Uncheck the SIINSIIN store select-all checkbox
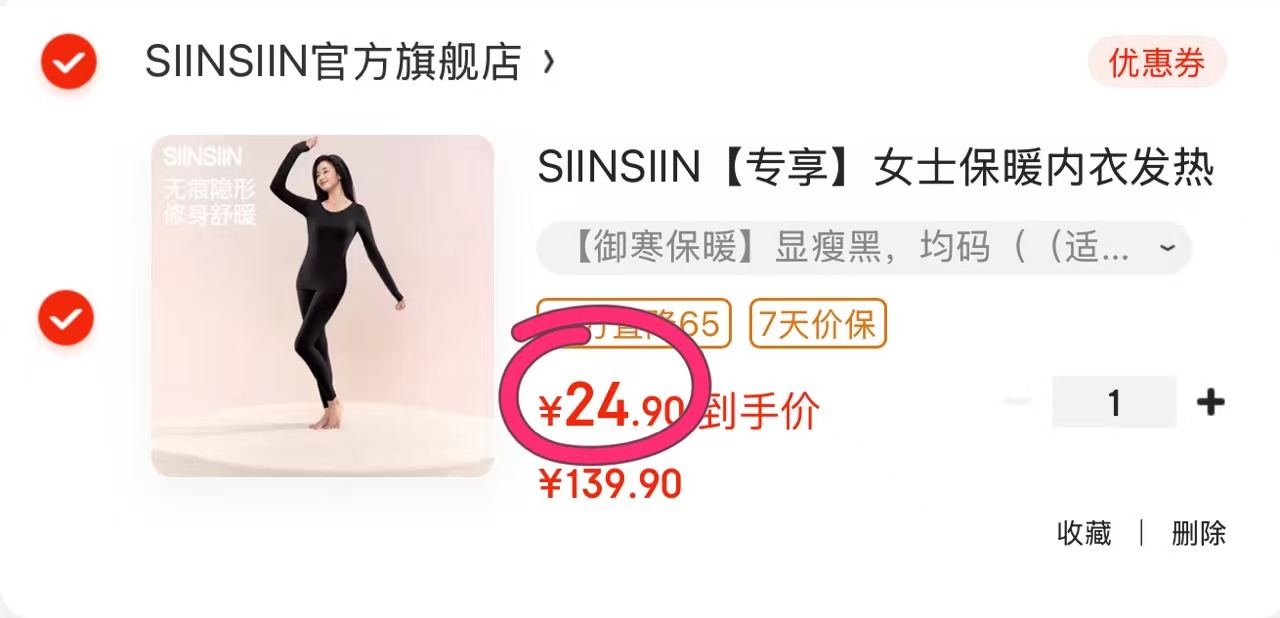The image size is (1280, 618). pos(69,62)
